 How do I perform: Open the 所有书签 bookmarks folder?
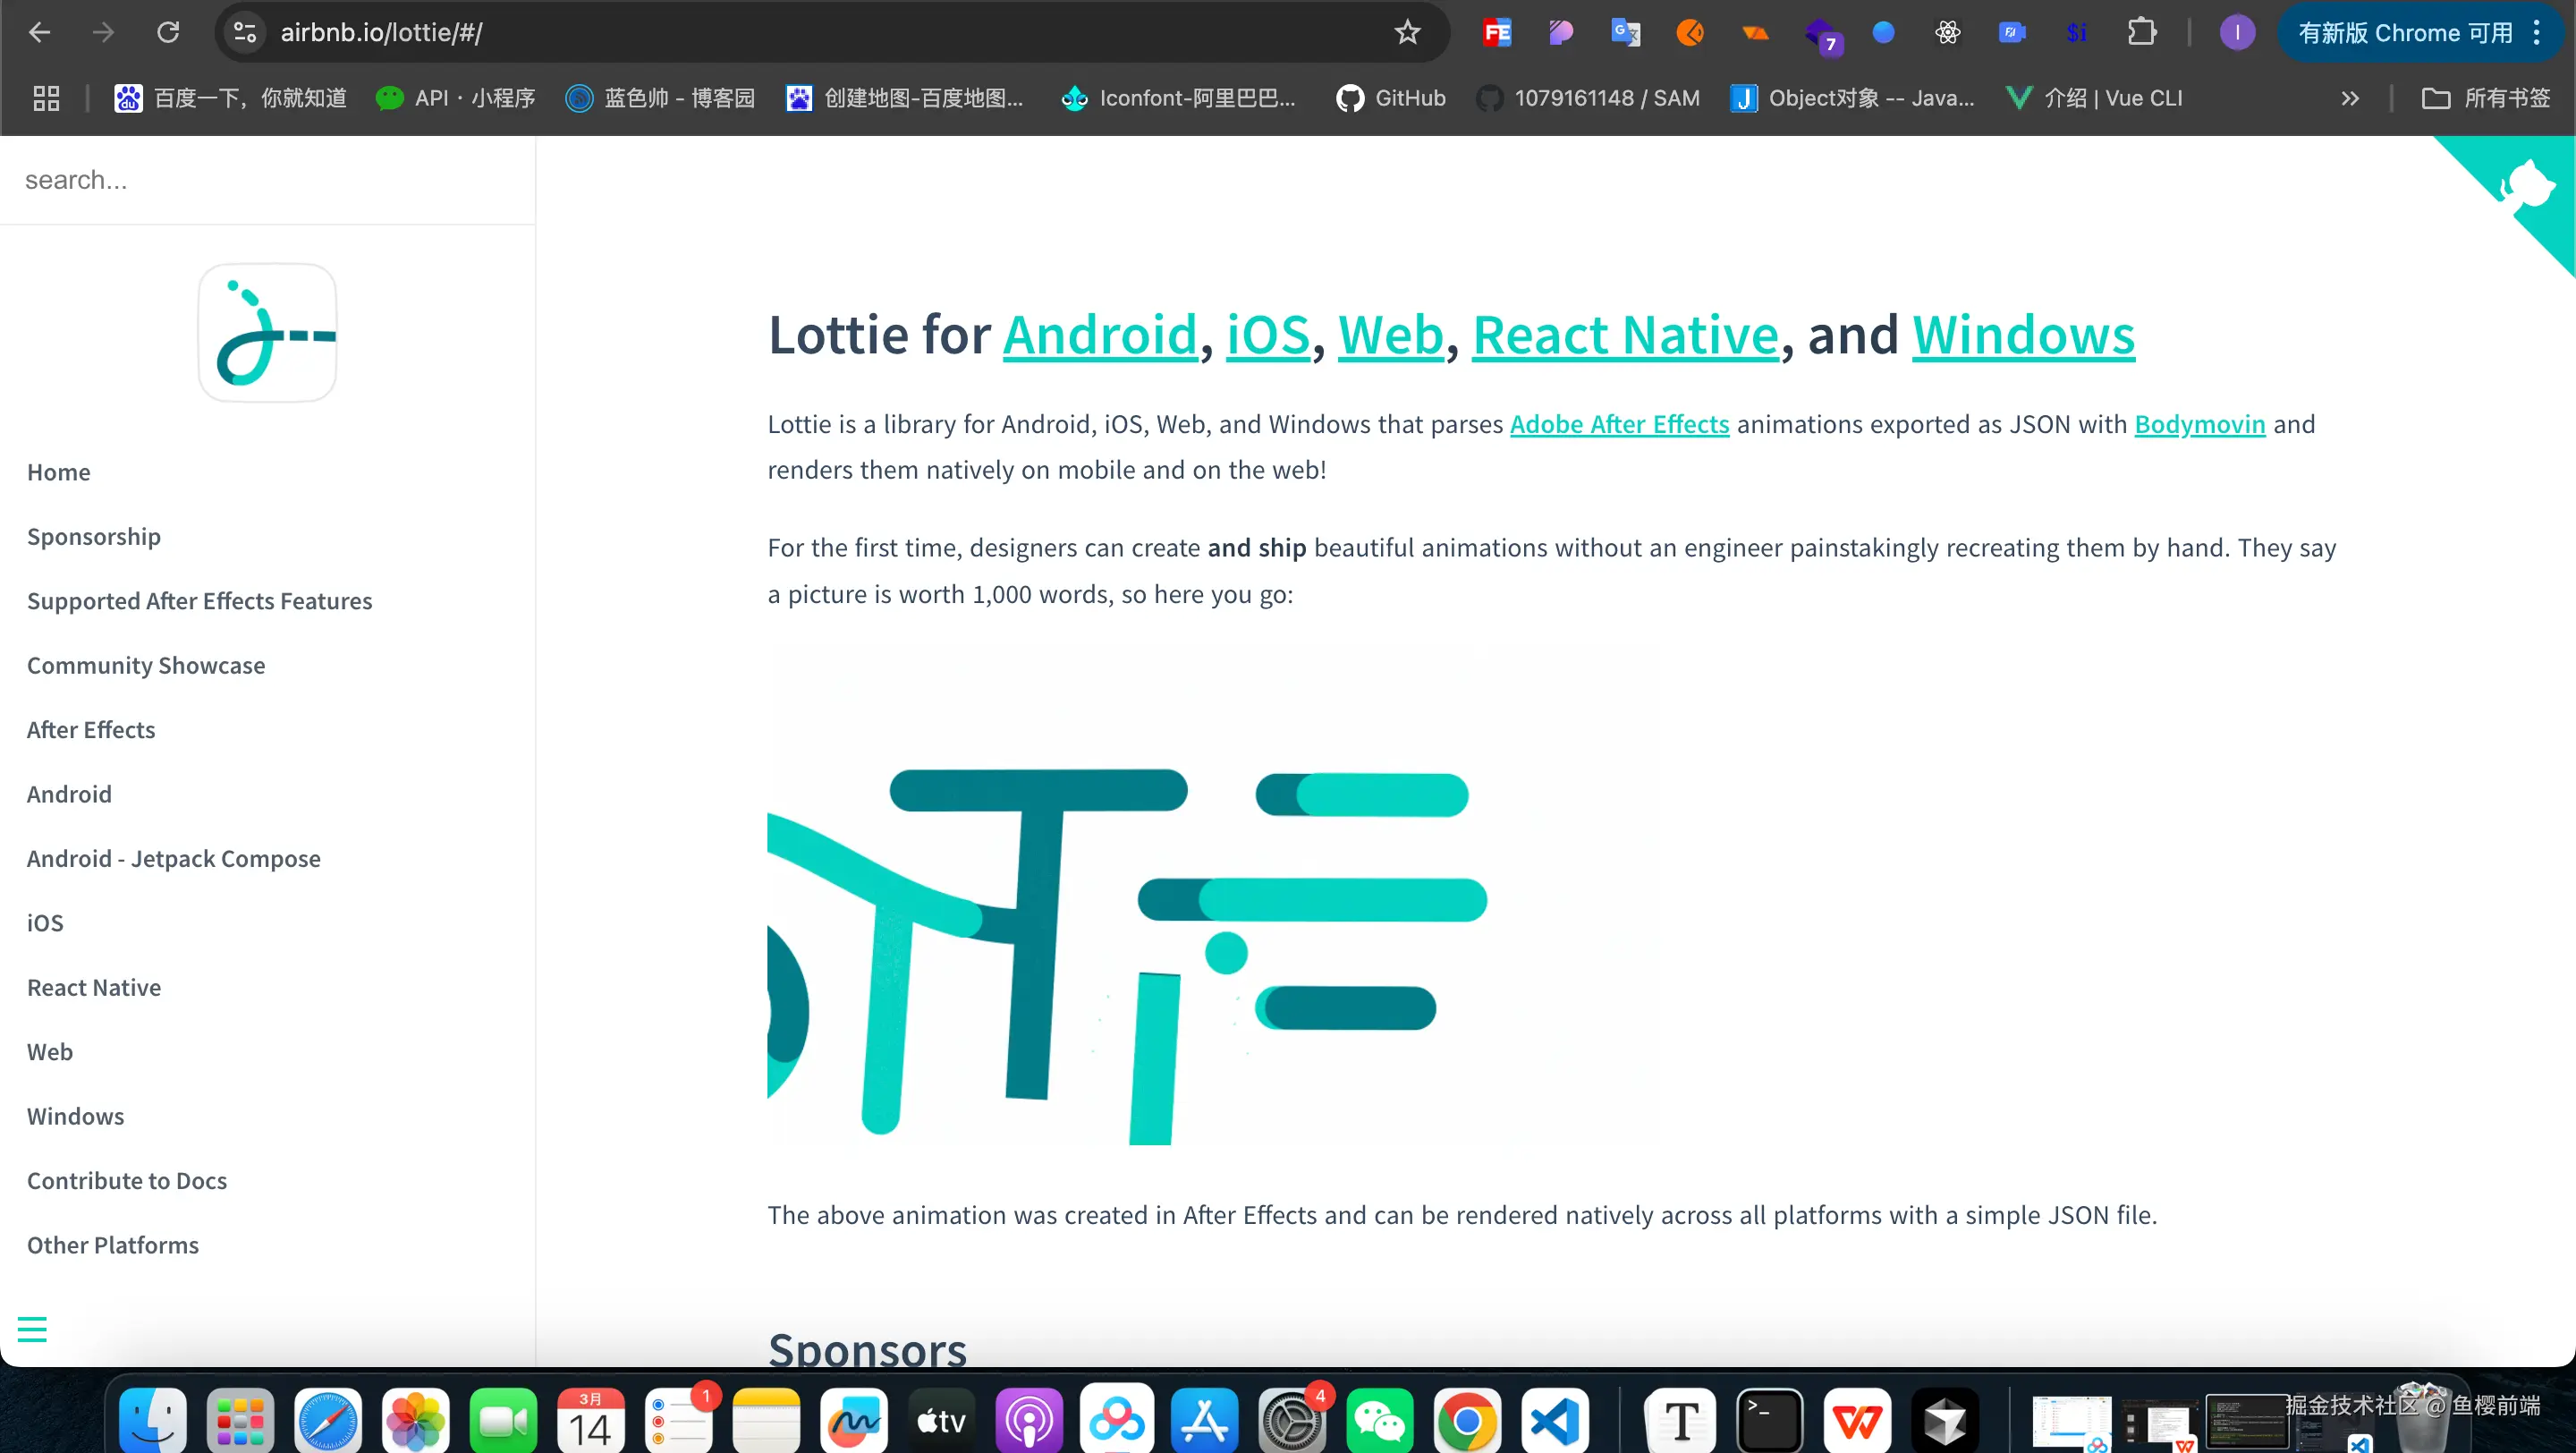point(2485,98)
